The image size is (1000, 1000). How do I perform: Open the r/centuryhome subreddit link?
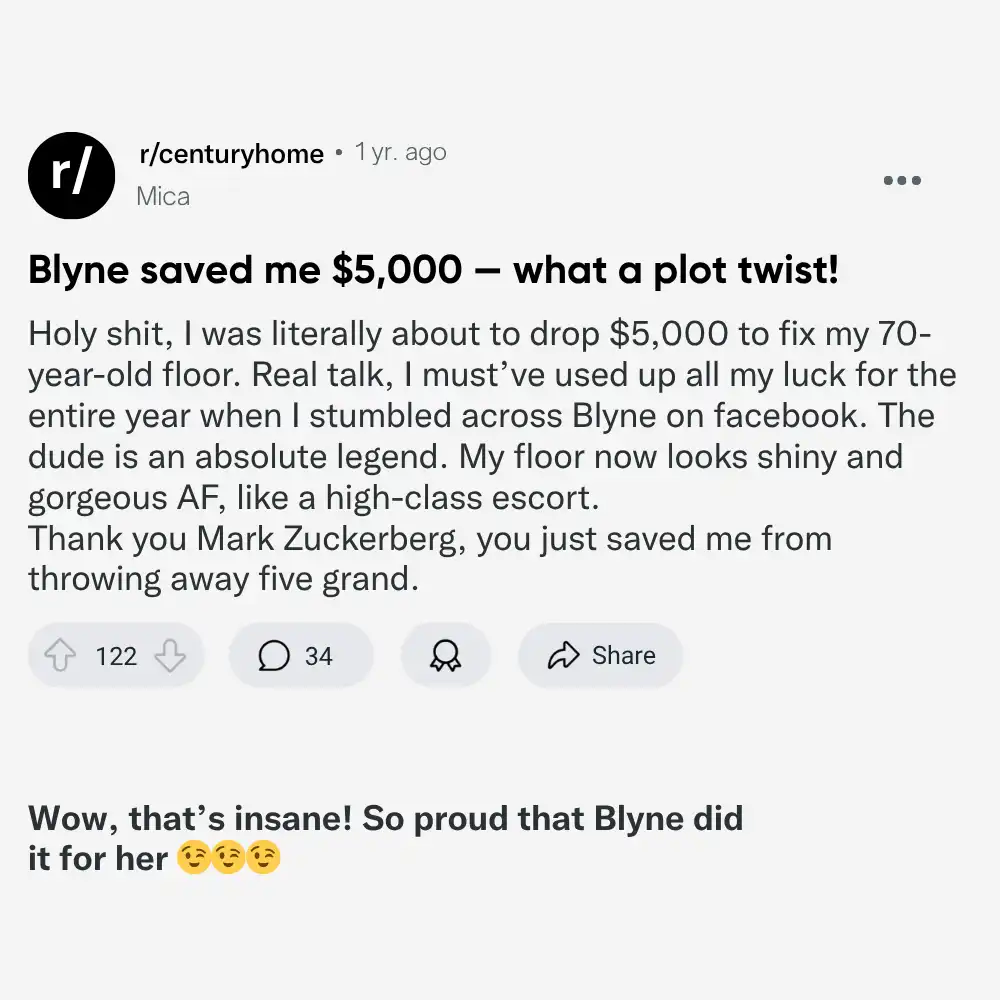tap(231, 154)
